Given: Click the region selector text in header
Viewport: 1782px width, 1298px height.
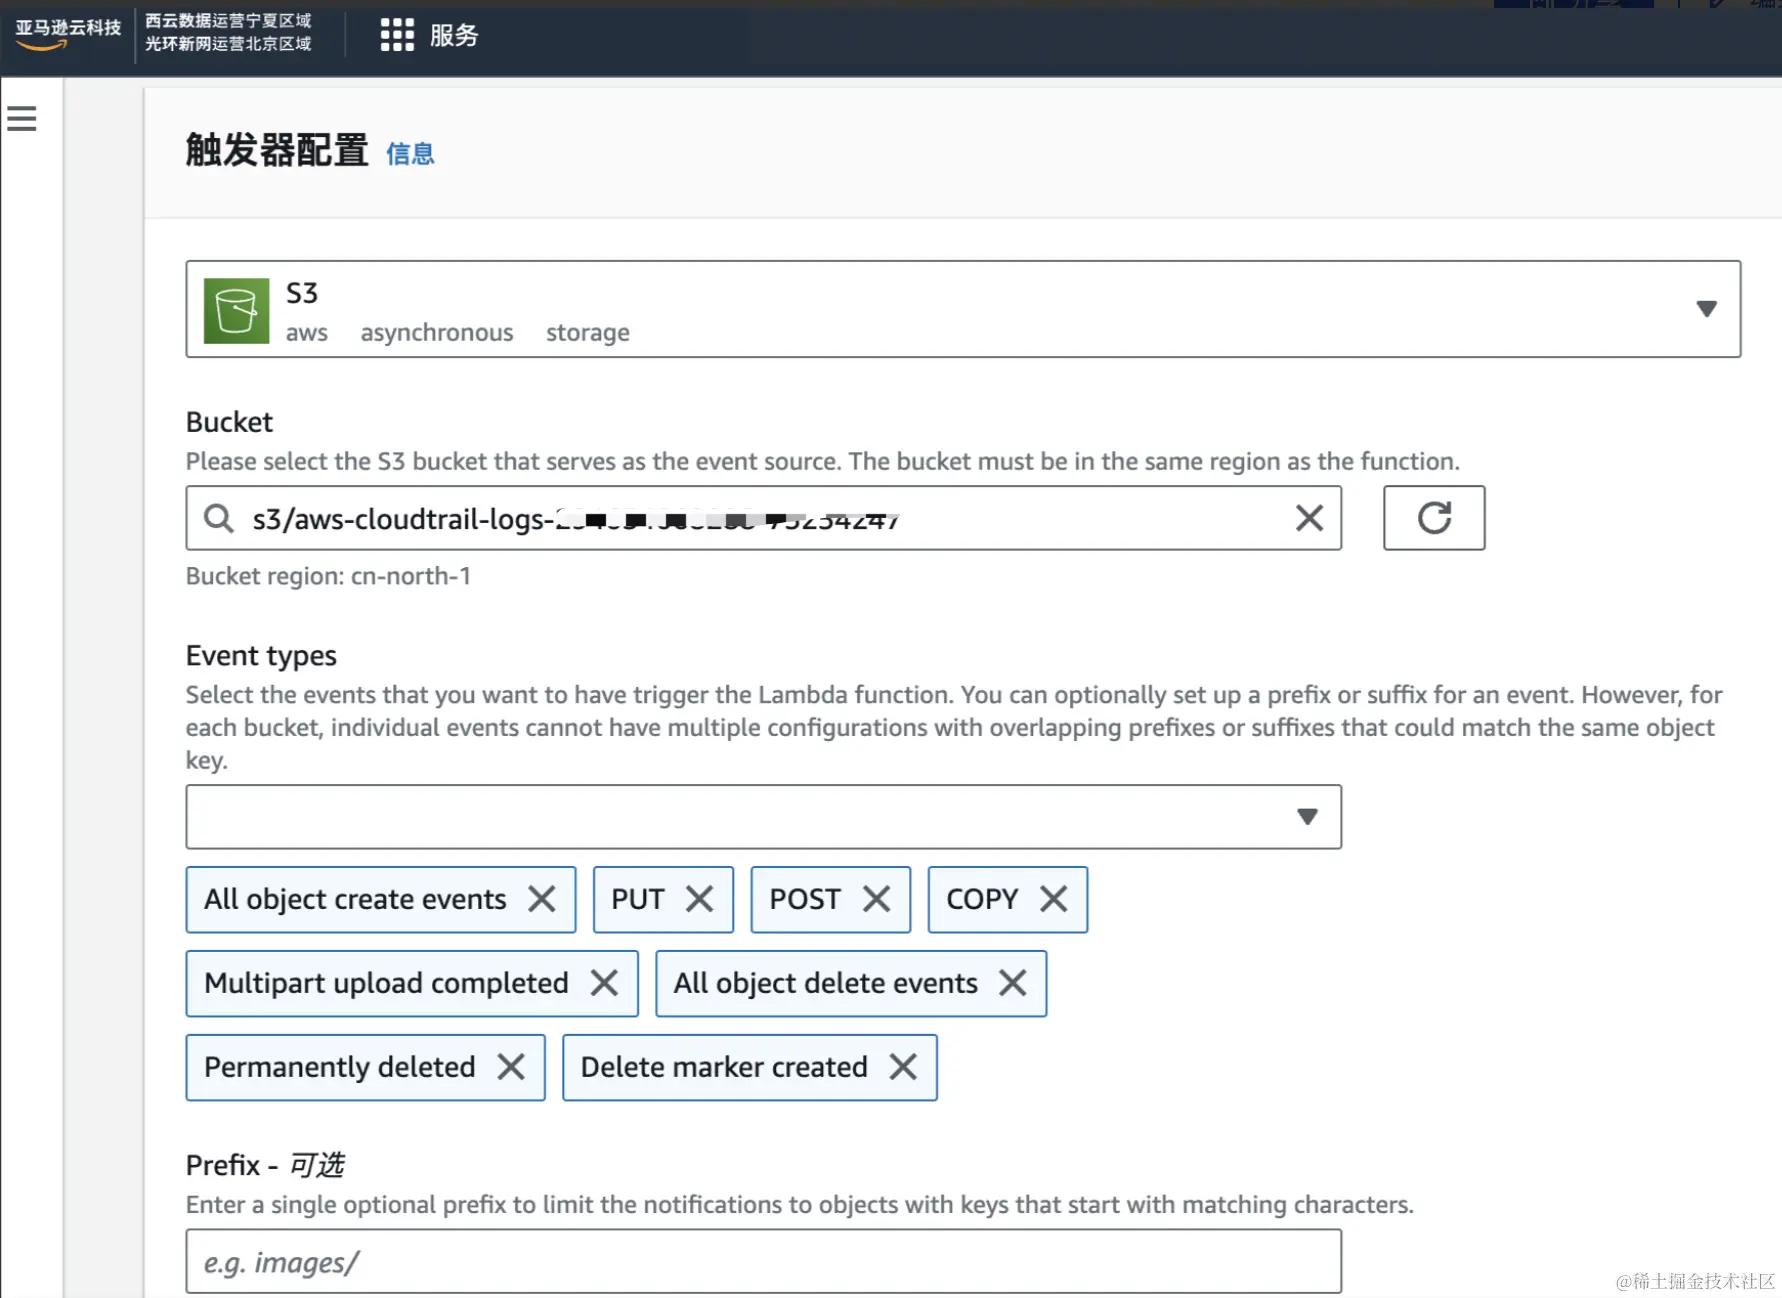Looking at the screenshot, I should [228, 32].
